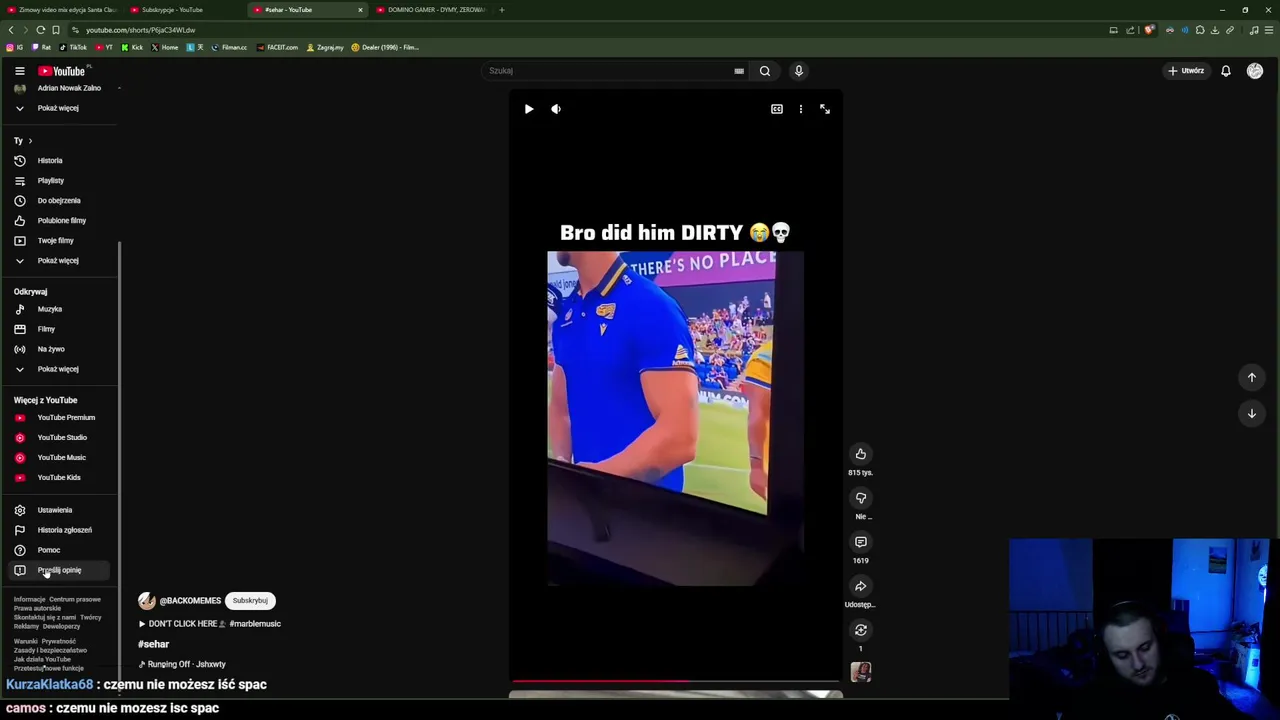The height and width of the screenshot is (720, 1280).
Task: Open the @BACKOMEMES channel
Action: [190, 601]
